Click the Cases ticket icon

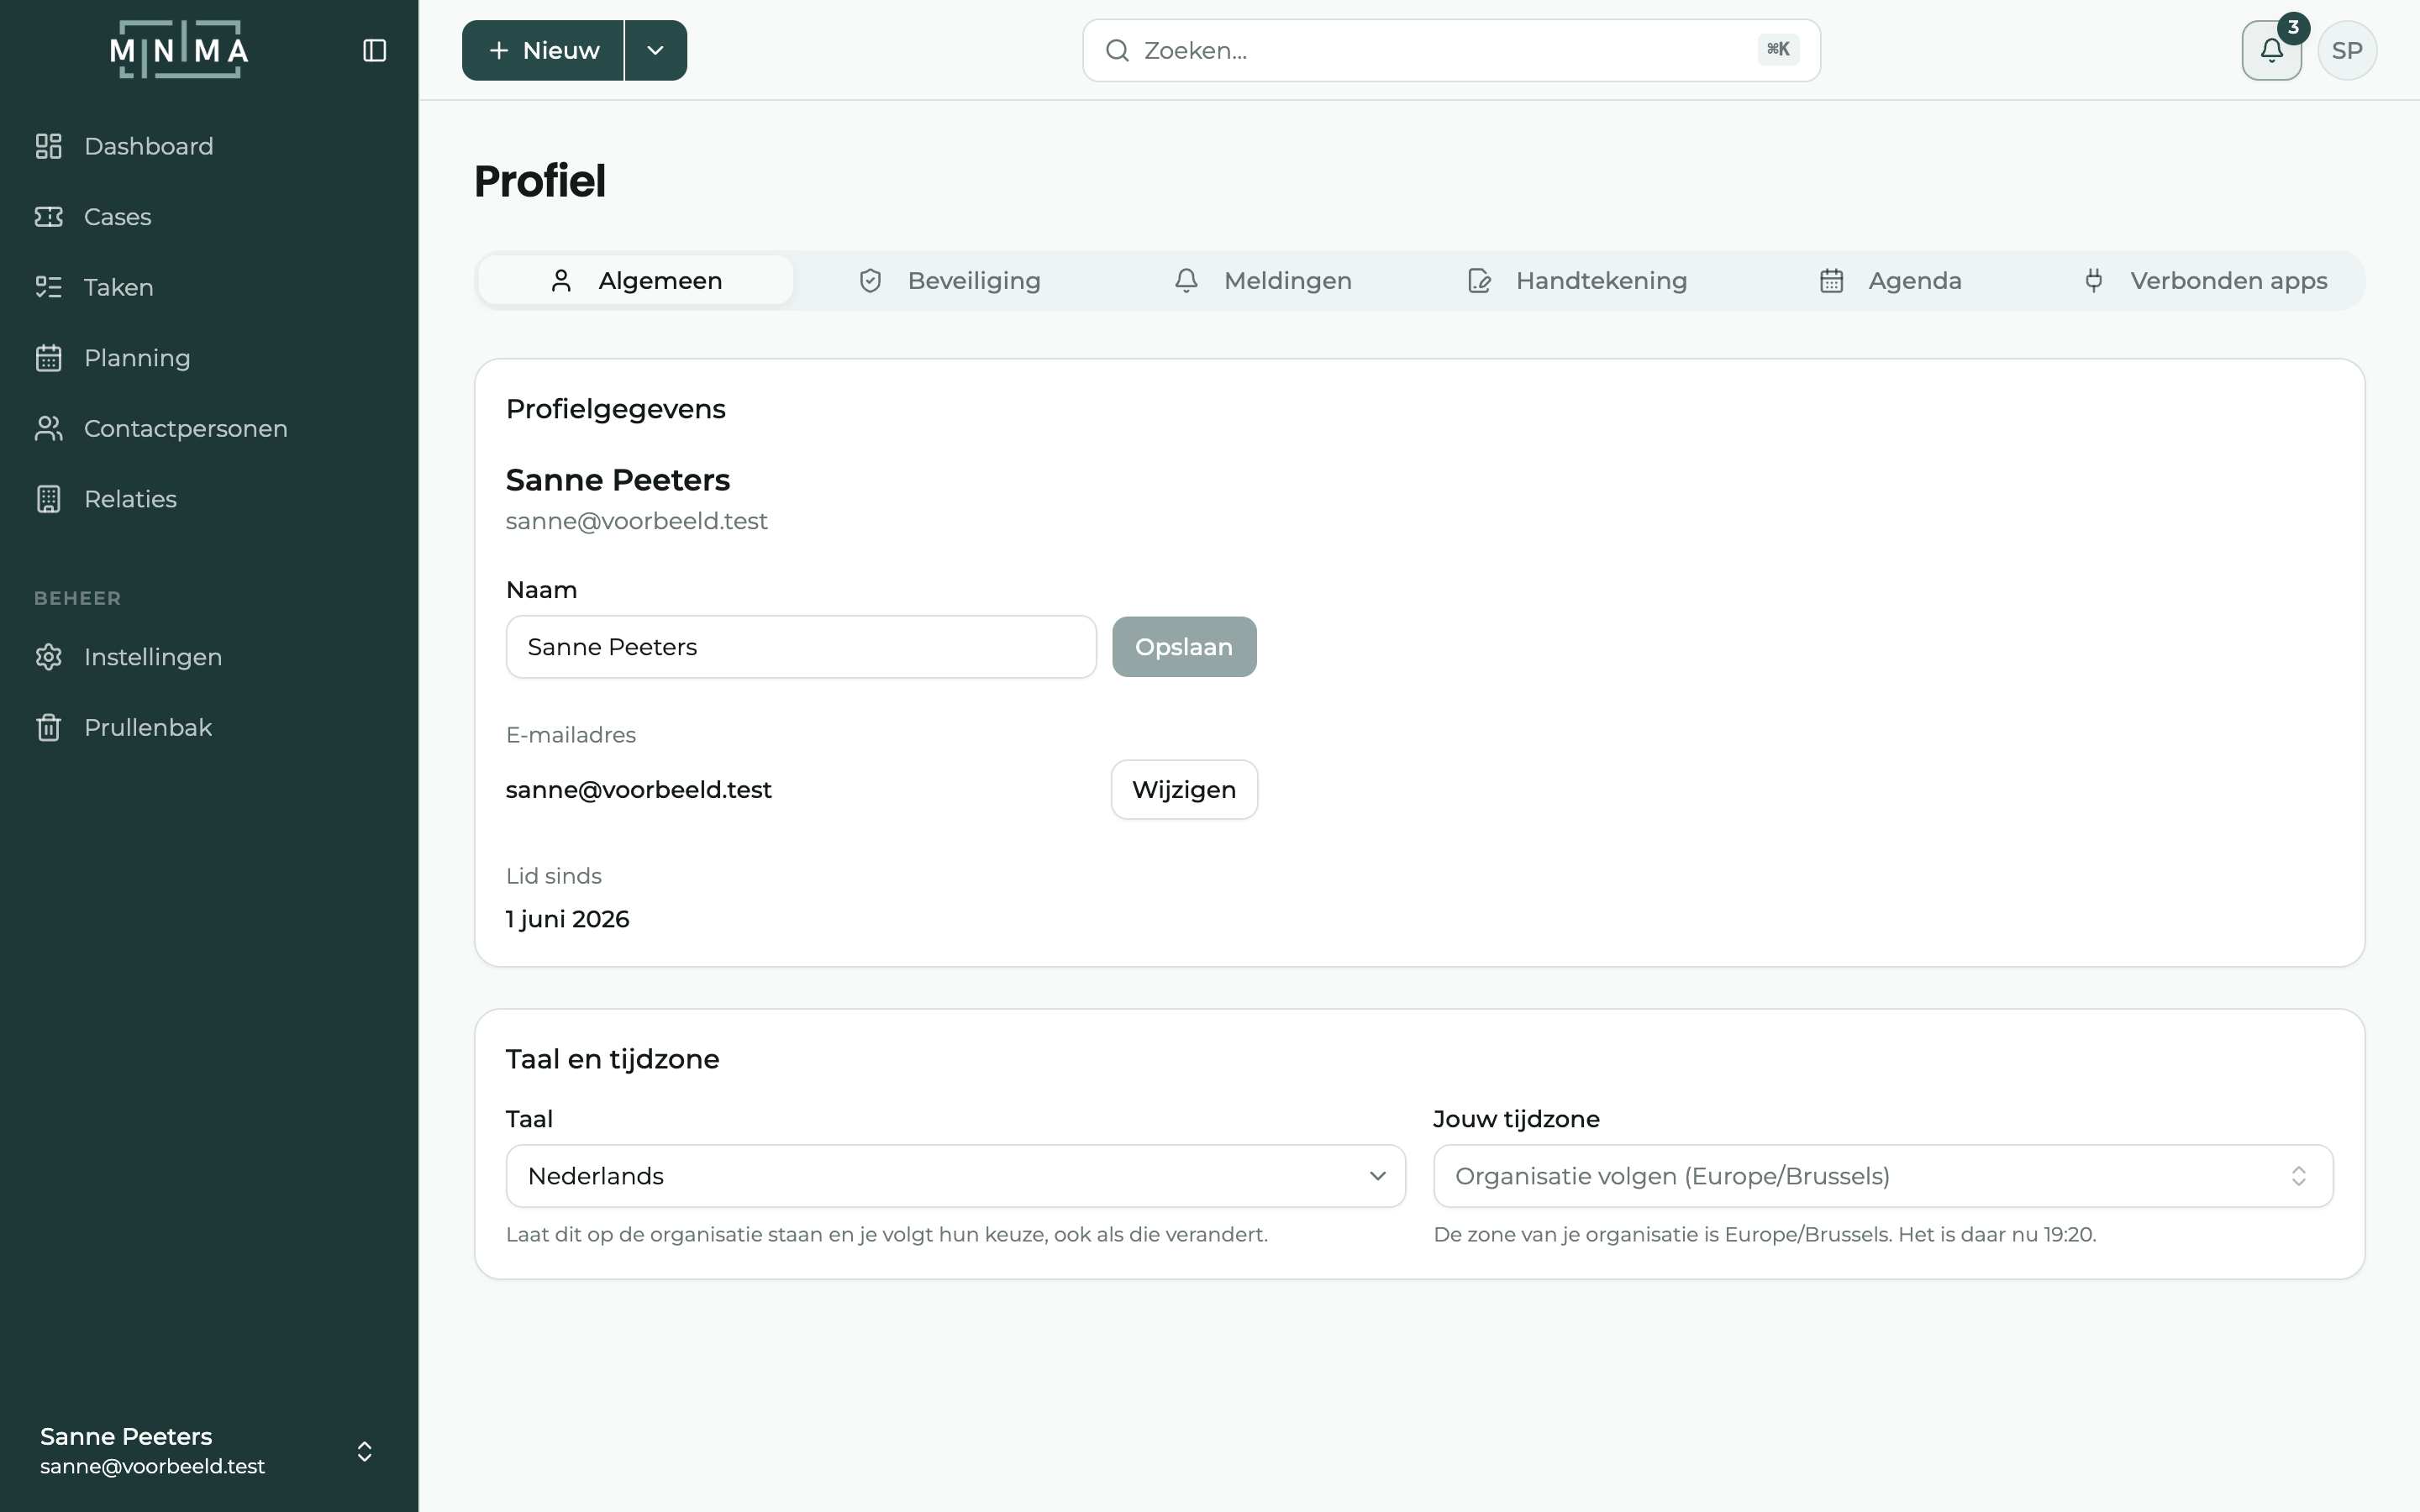(x=48, y=217)
